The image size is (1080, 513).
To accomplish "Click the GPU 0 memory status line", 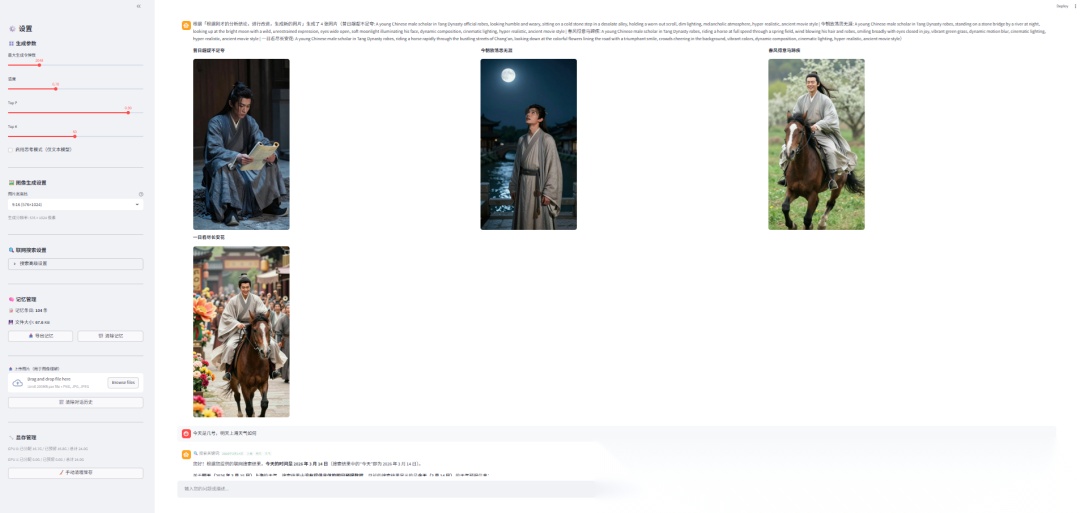I will [x=46, y=449].
